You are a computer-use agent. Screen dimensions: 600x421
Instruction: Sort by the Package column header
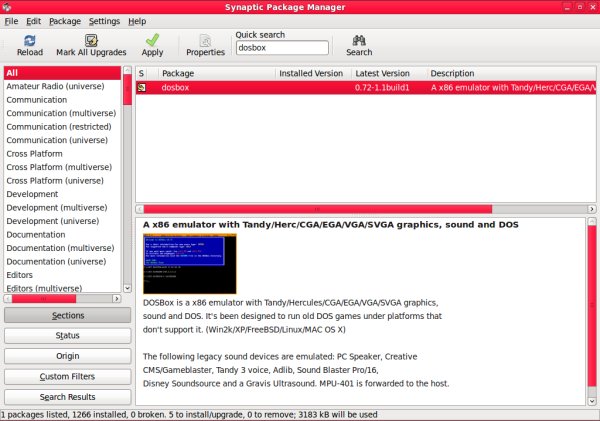pyautogui.click(x=217, y=73)
